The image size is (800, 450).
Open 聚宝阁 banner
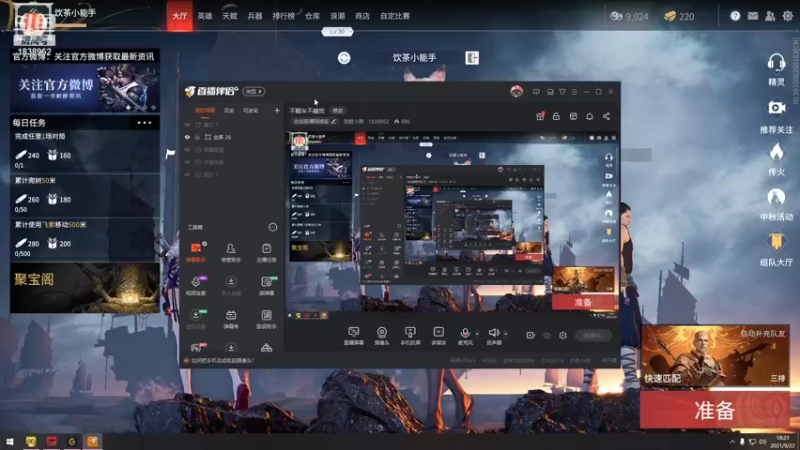click(85, 288)
